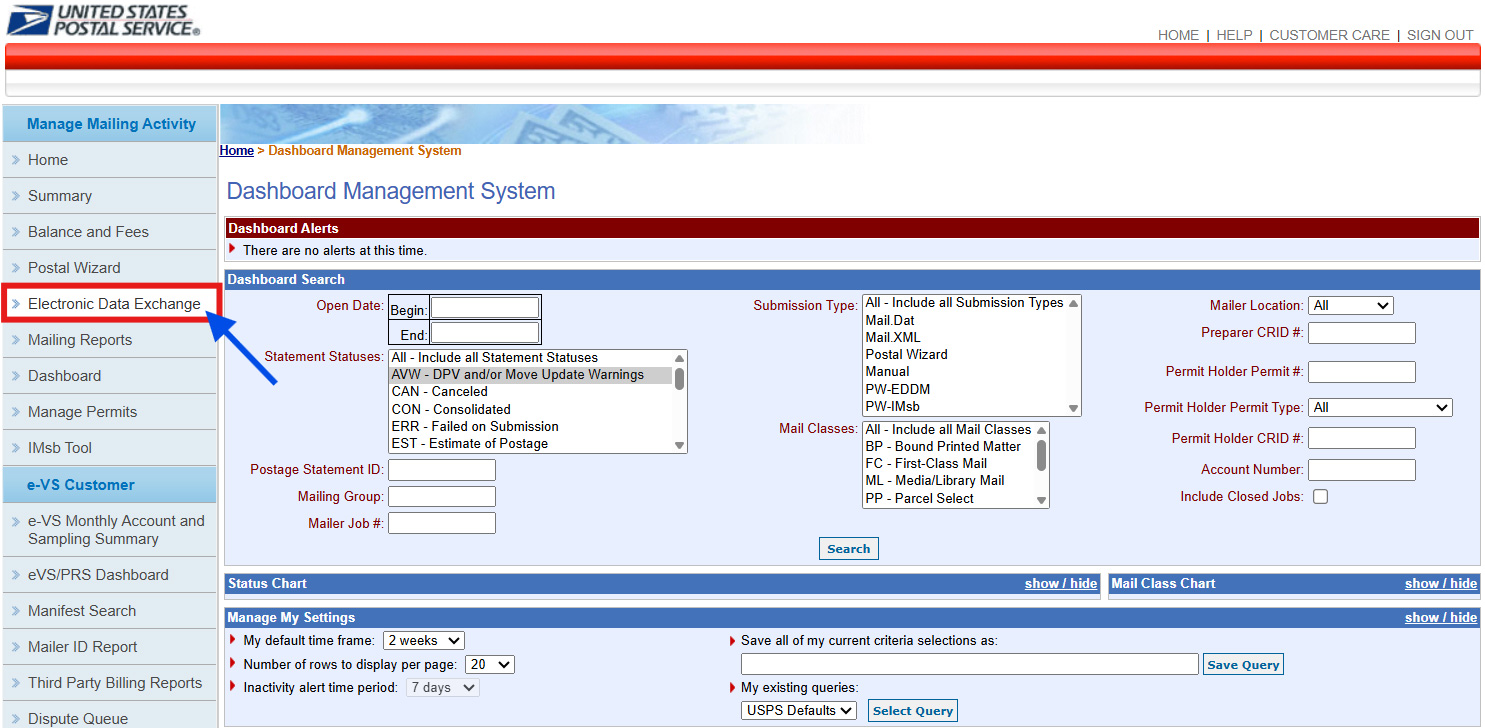Viewport: 1485px width, 728px height.
Task: Select ML - Media/Library Mail
Action: click(948, 481)
